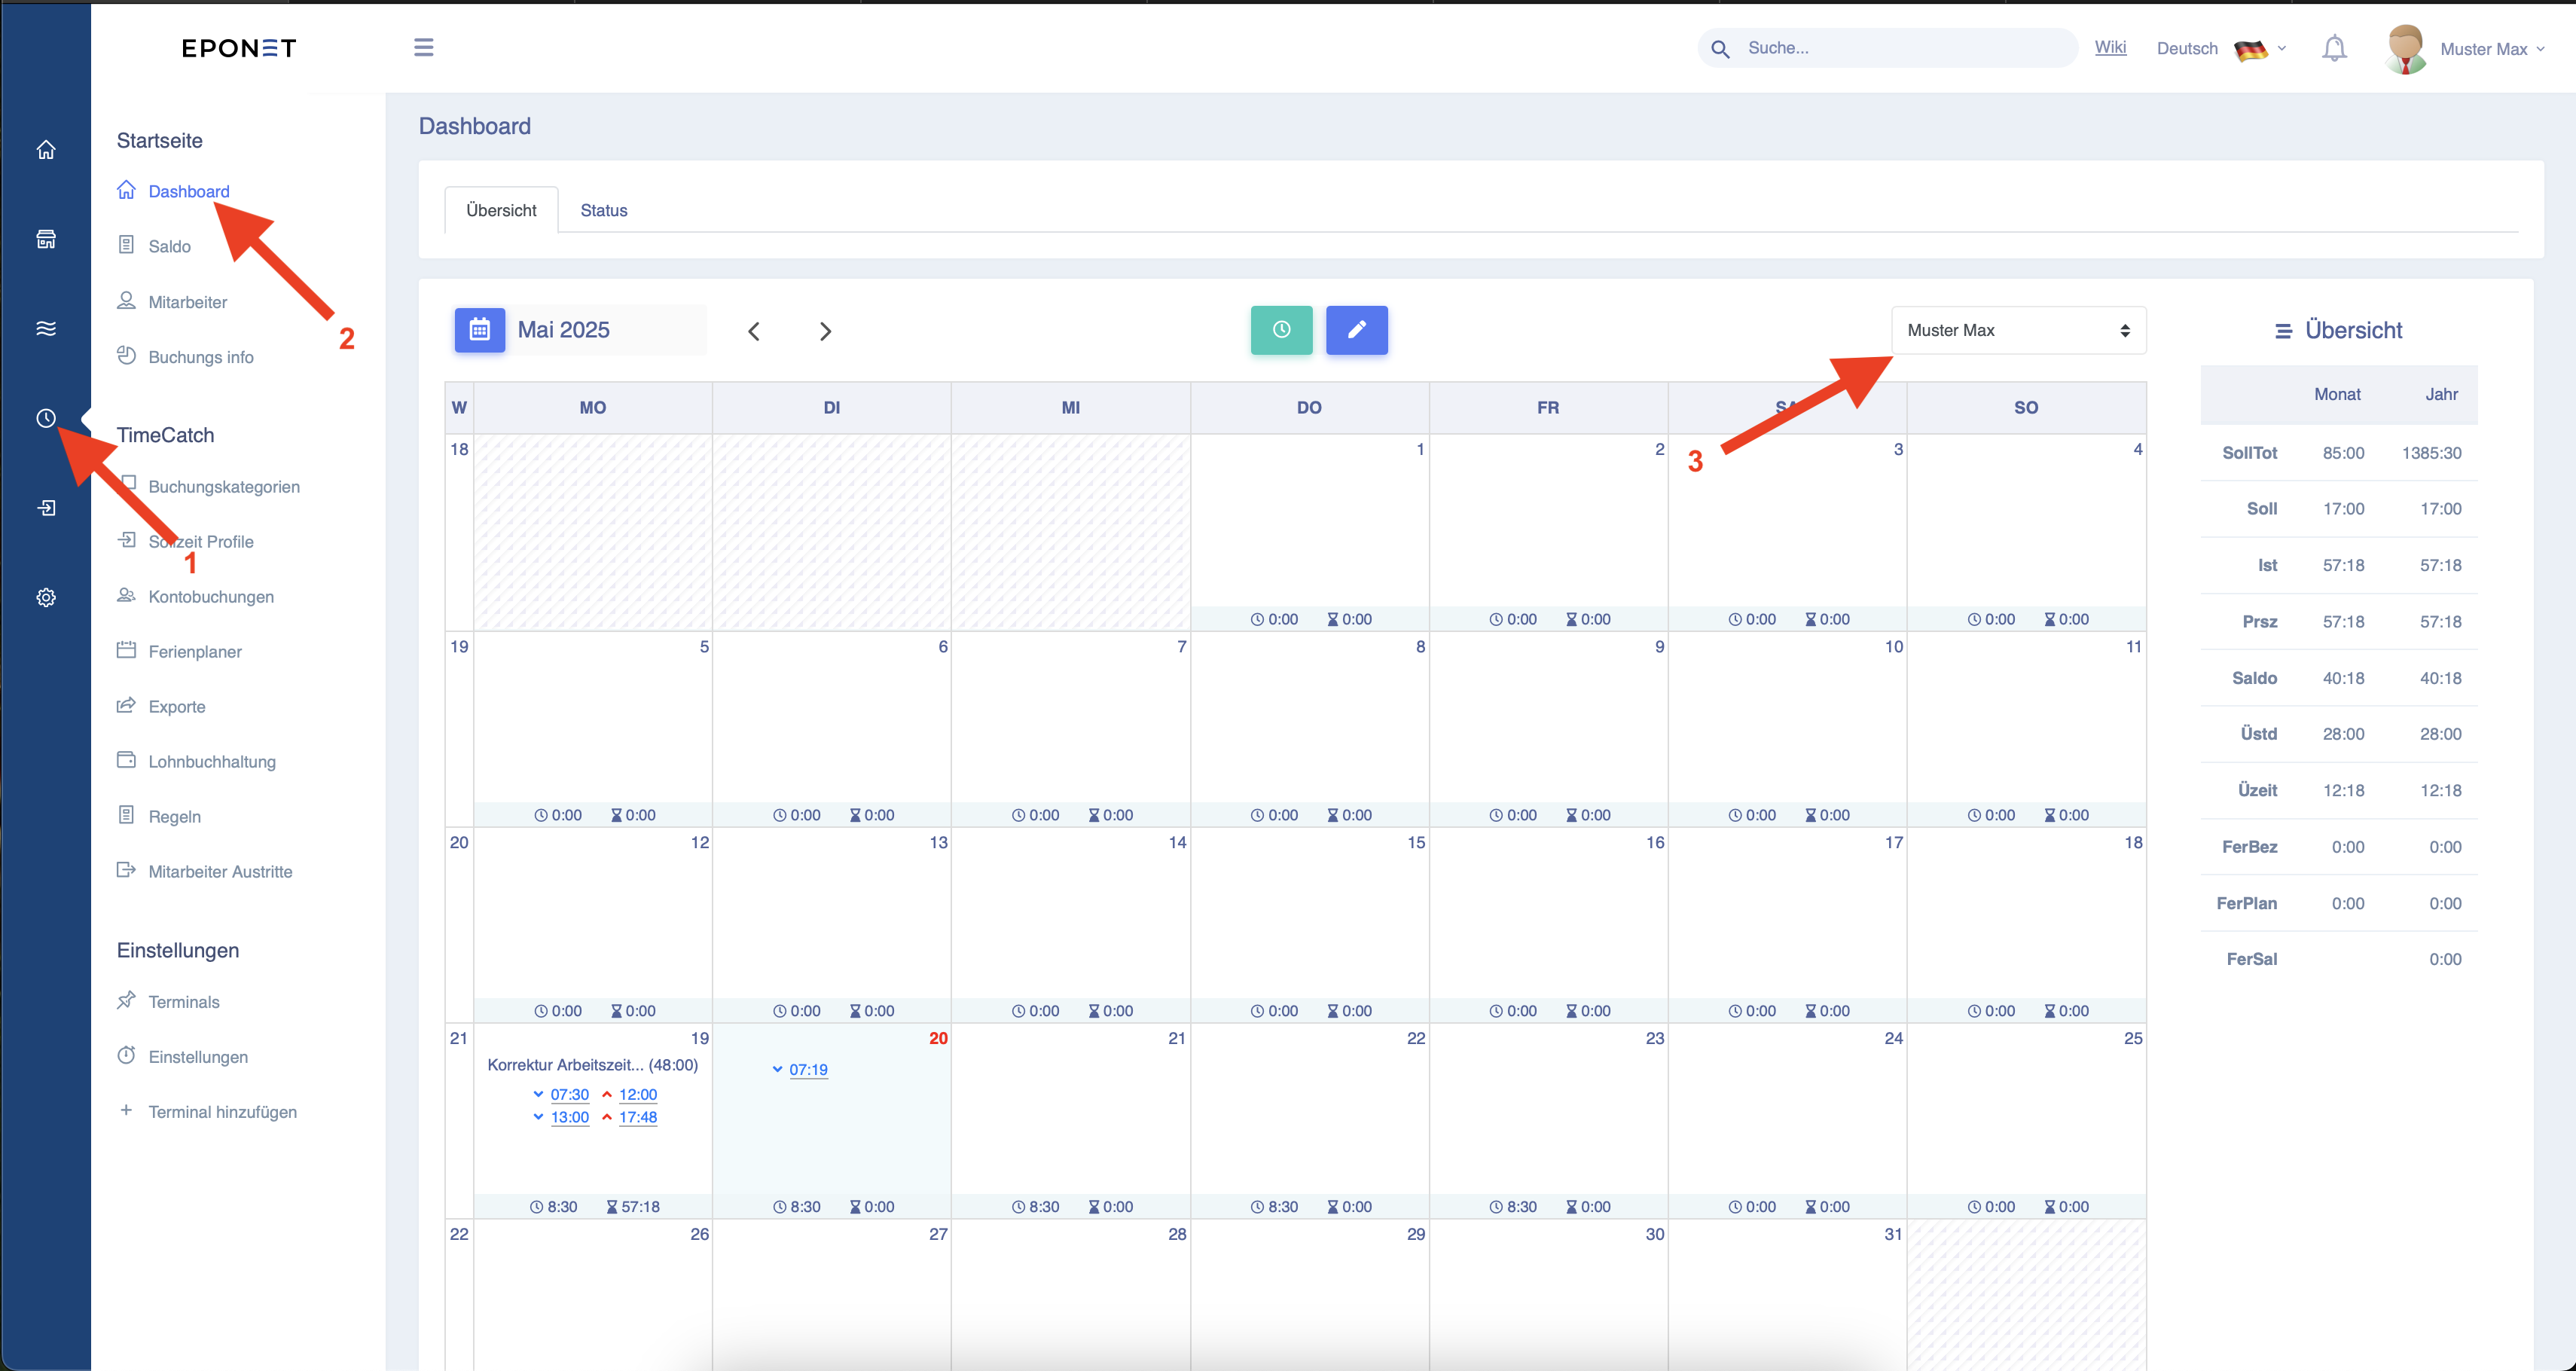Open the Wiki link
This screenshot has width=2576, height=1371.
2110,47
